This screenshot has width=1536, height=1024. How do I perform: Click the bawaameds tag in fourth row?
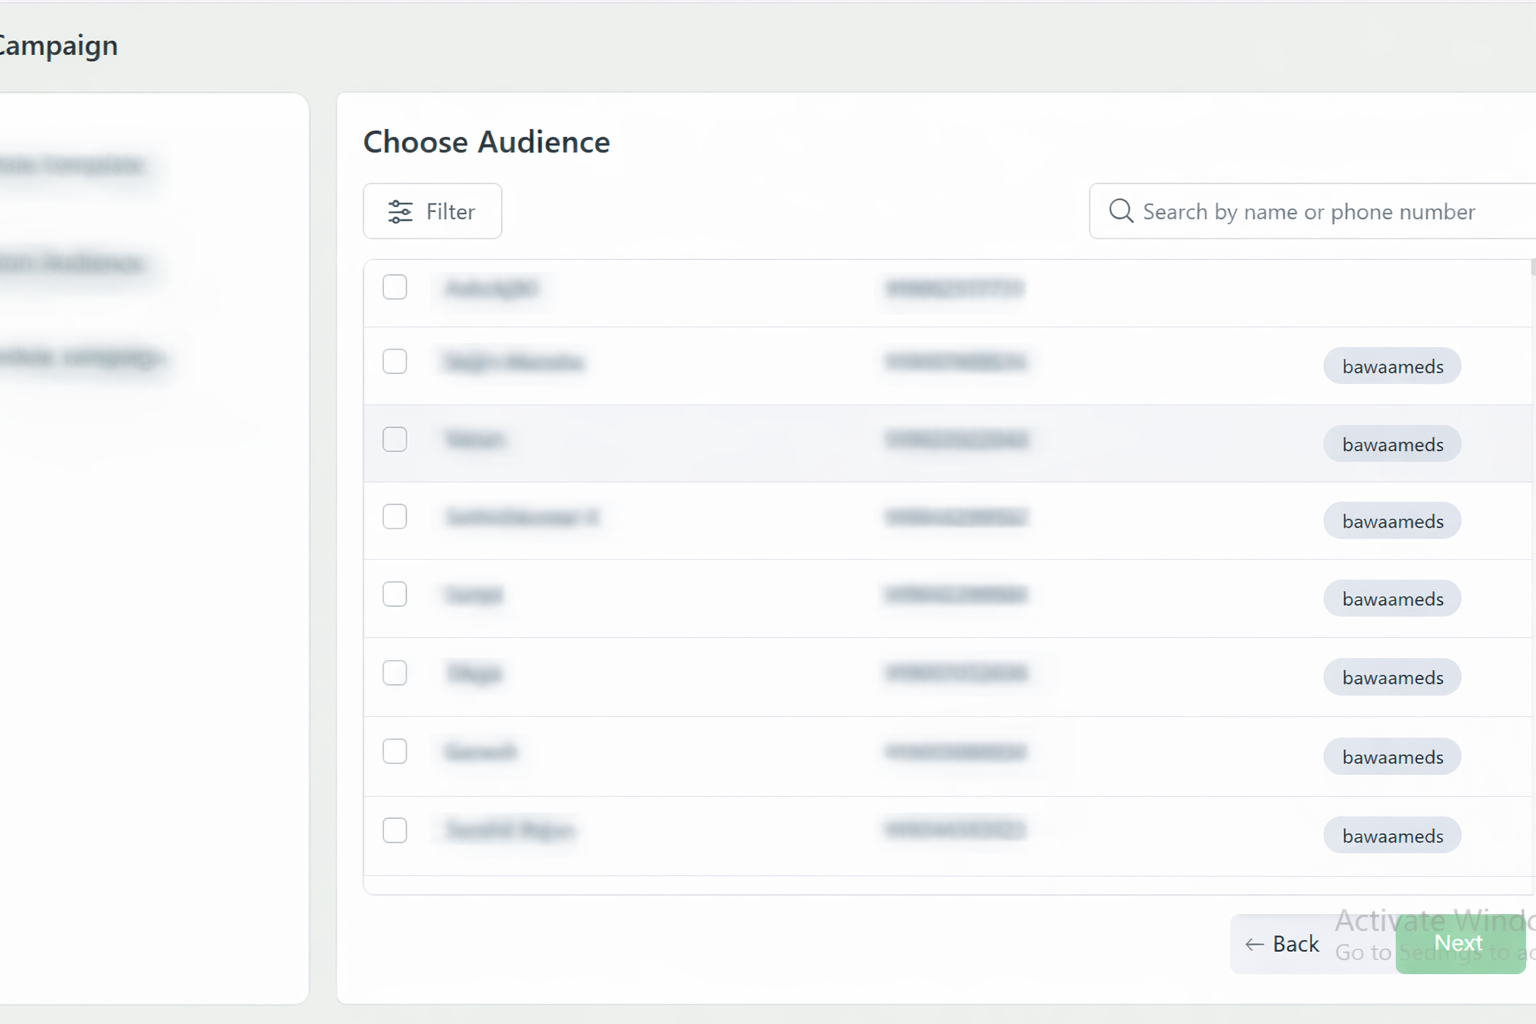[1392, 521]
